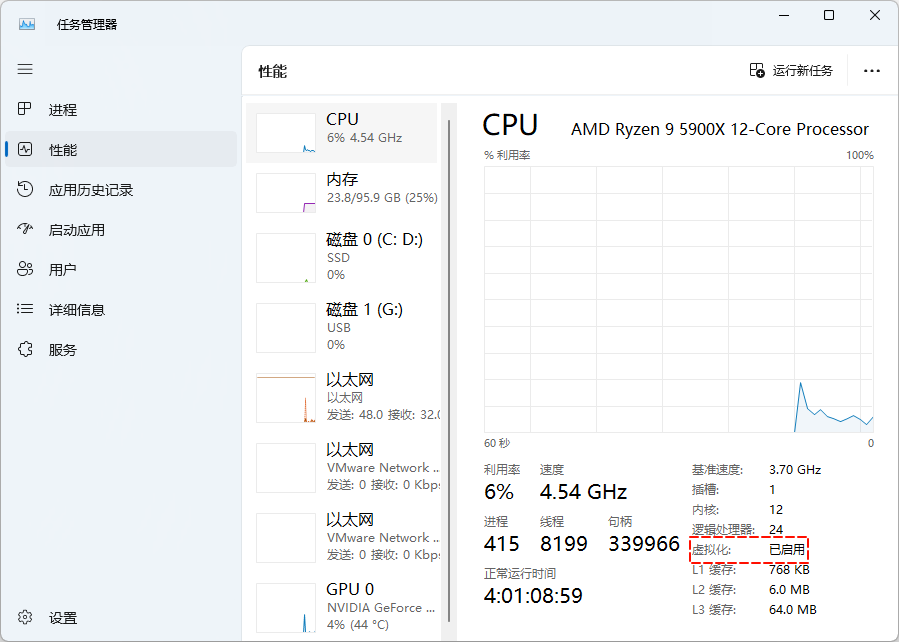Open the three-dot more options menu
Viewport: 899px width, 642px height.
point(871,71)
